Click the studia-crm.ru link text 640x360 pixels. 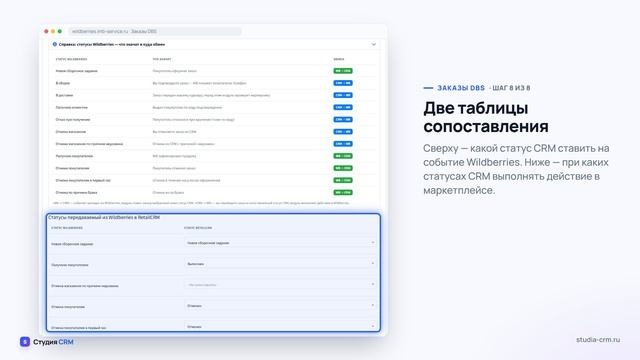click(x=598, y=340)
